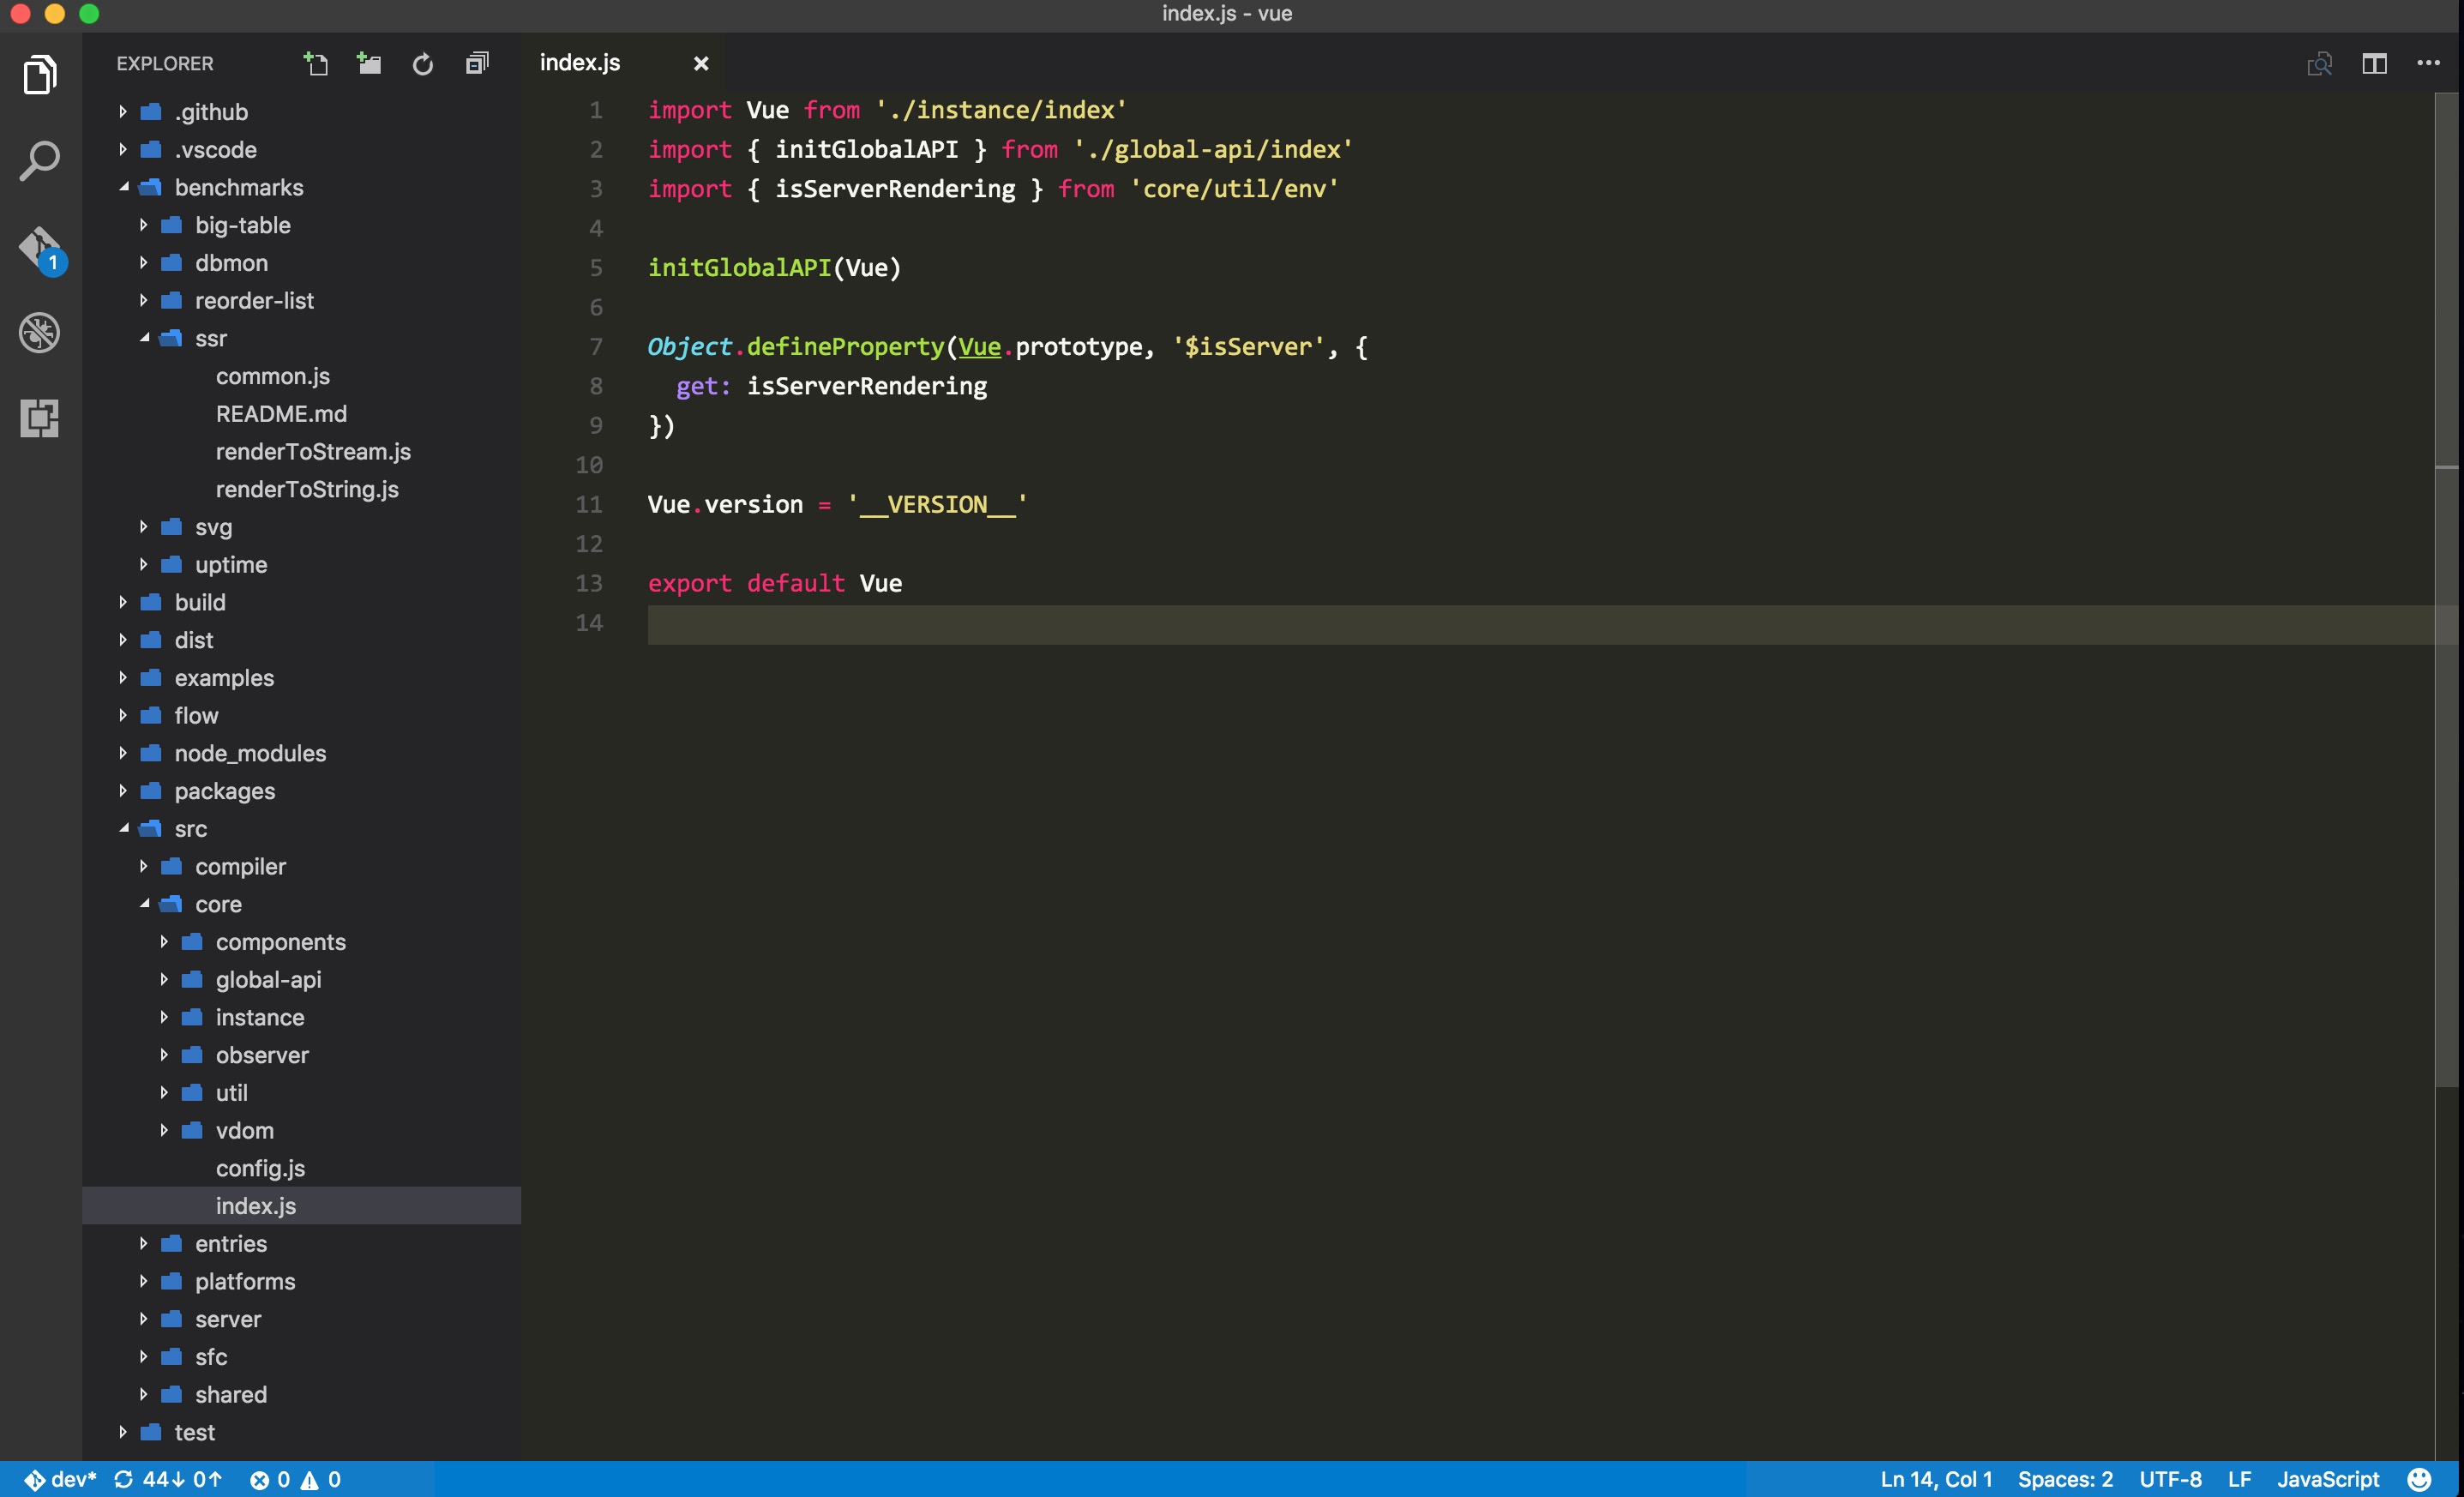Expand the packages folder
This screenshot has width=2464, height=1497.
(301, 791)
